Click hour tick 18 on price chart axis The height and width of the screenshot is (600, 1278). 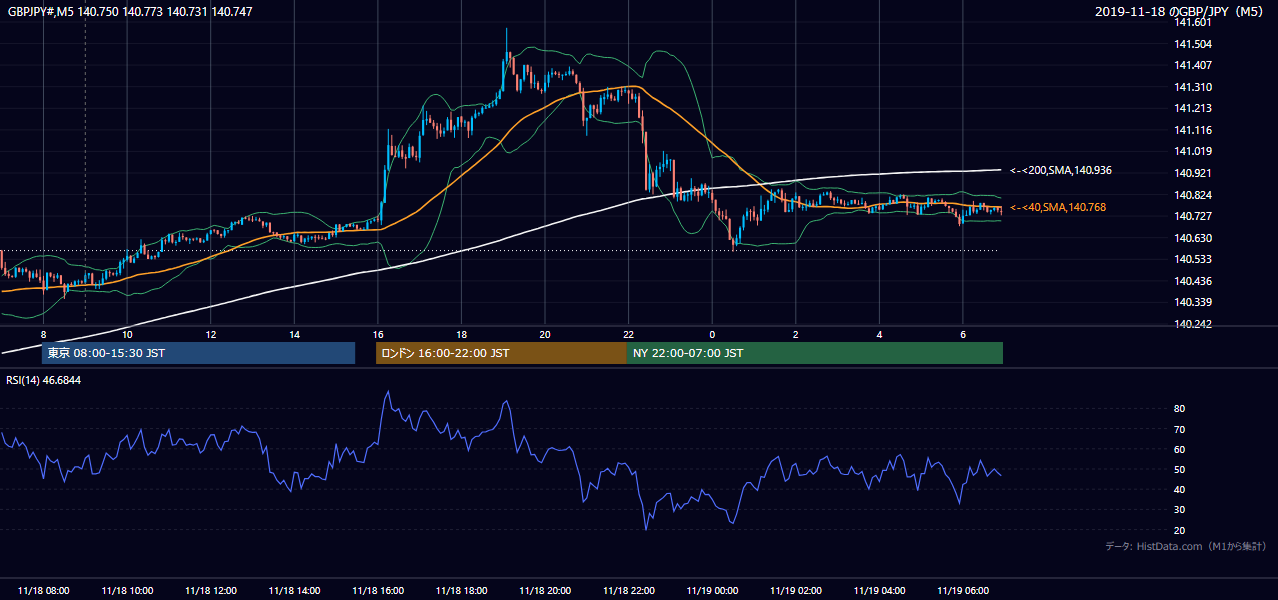461,334
